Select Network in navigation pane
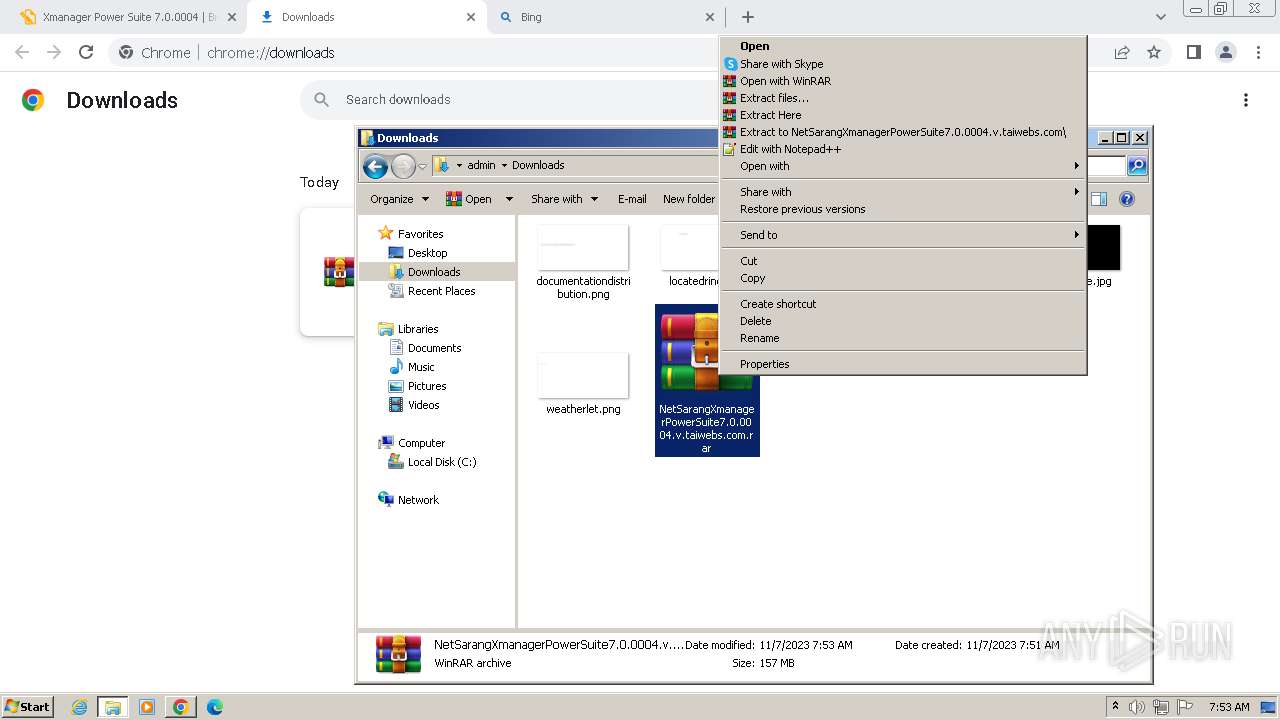 pyautogui.click(x=418, y=500)
